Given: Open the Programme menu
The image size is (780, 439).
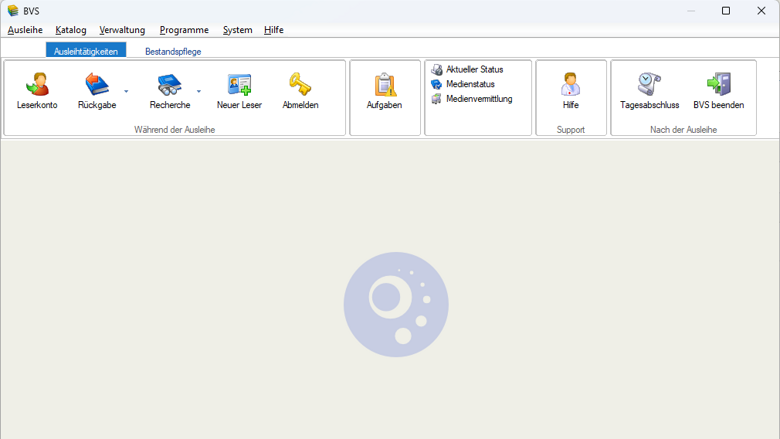Looking at the screenshot, I should pyautogui.click(x=184, y=30).
